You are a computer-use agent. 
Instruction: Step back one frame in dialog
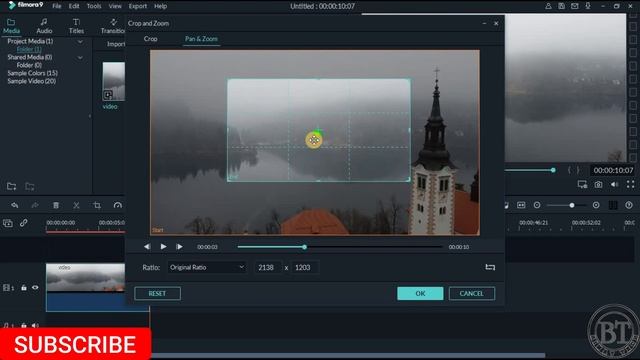point(147,247)
